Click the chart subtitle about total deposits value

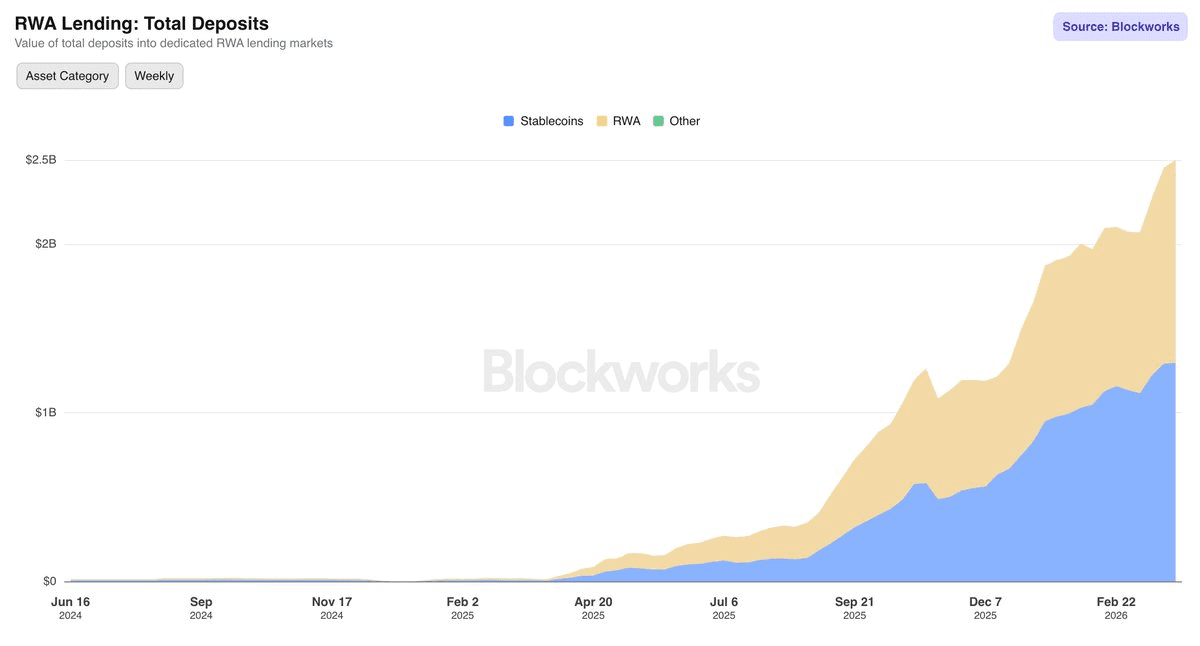pos(173,44)
